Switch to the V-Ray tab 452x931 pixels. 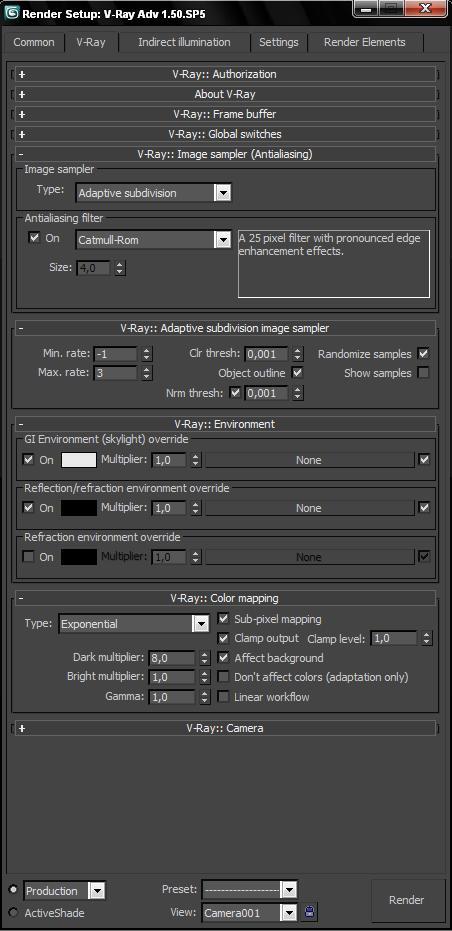pos(91,42)
